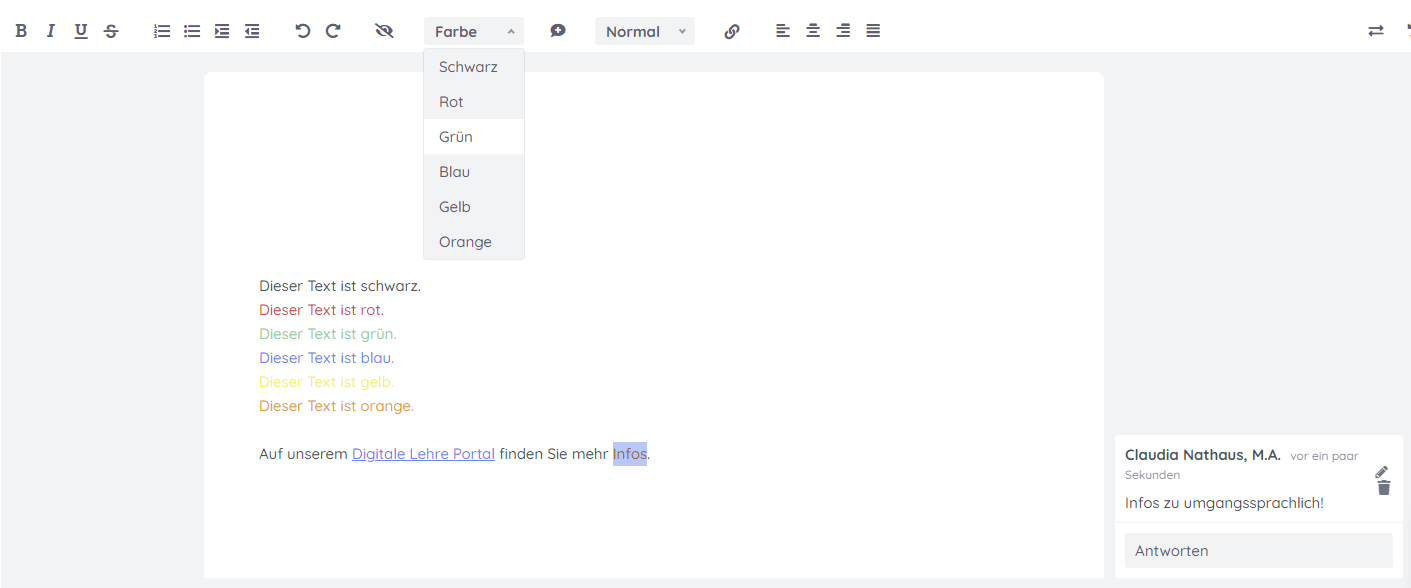Choose Blau from the color list
This screenshot has height=588, width=1411.
pyautogui.click(x=474, y=172)
